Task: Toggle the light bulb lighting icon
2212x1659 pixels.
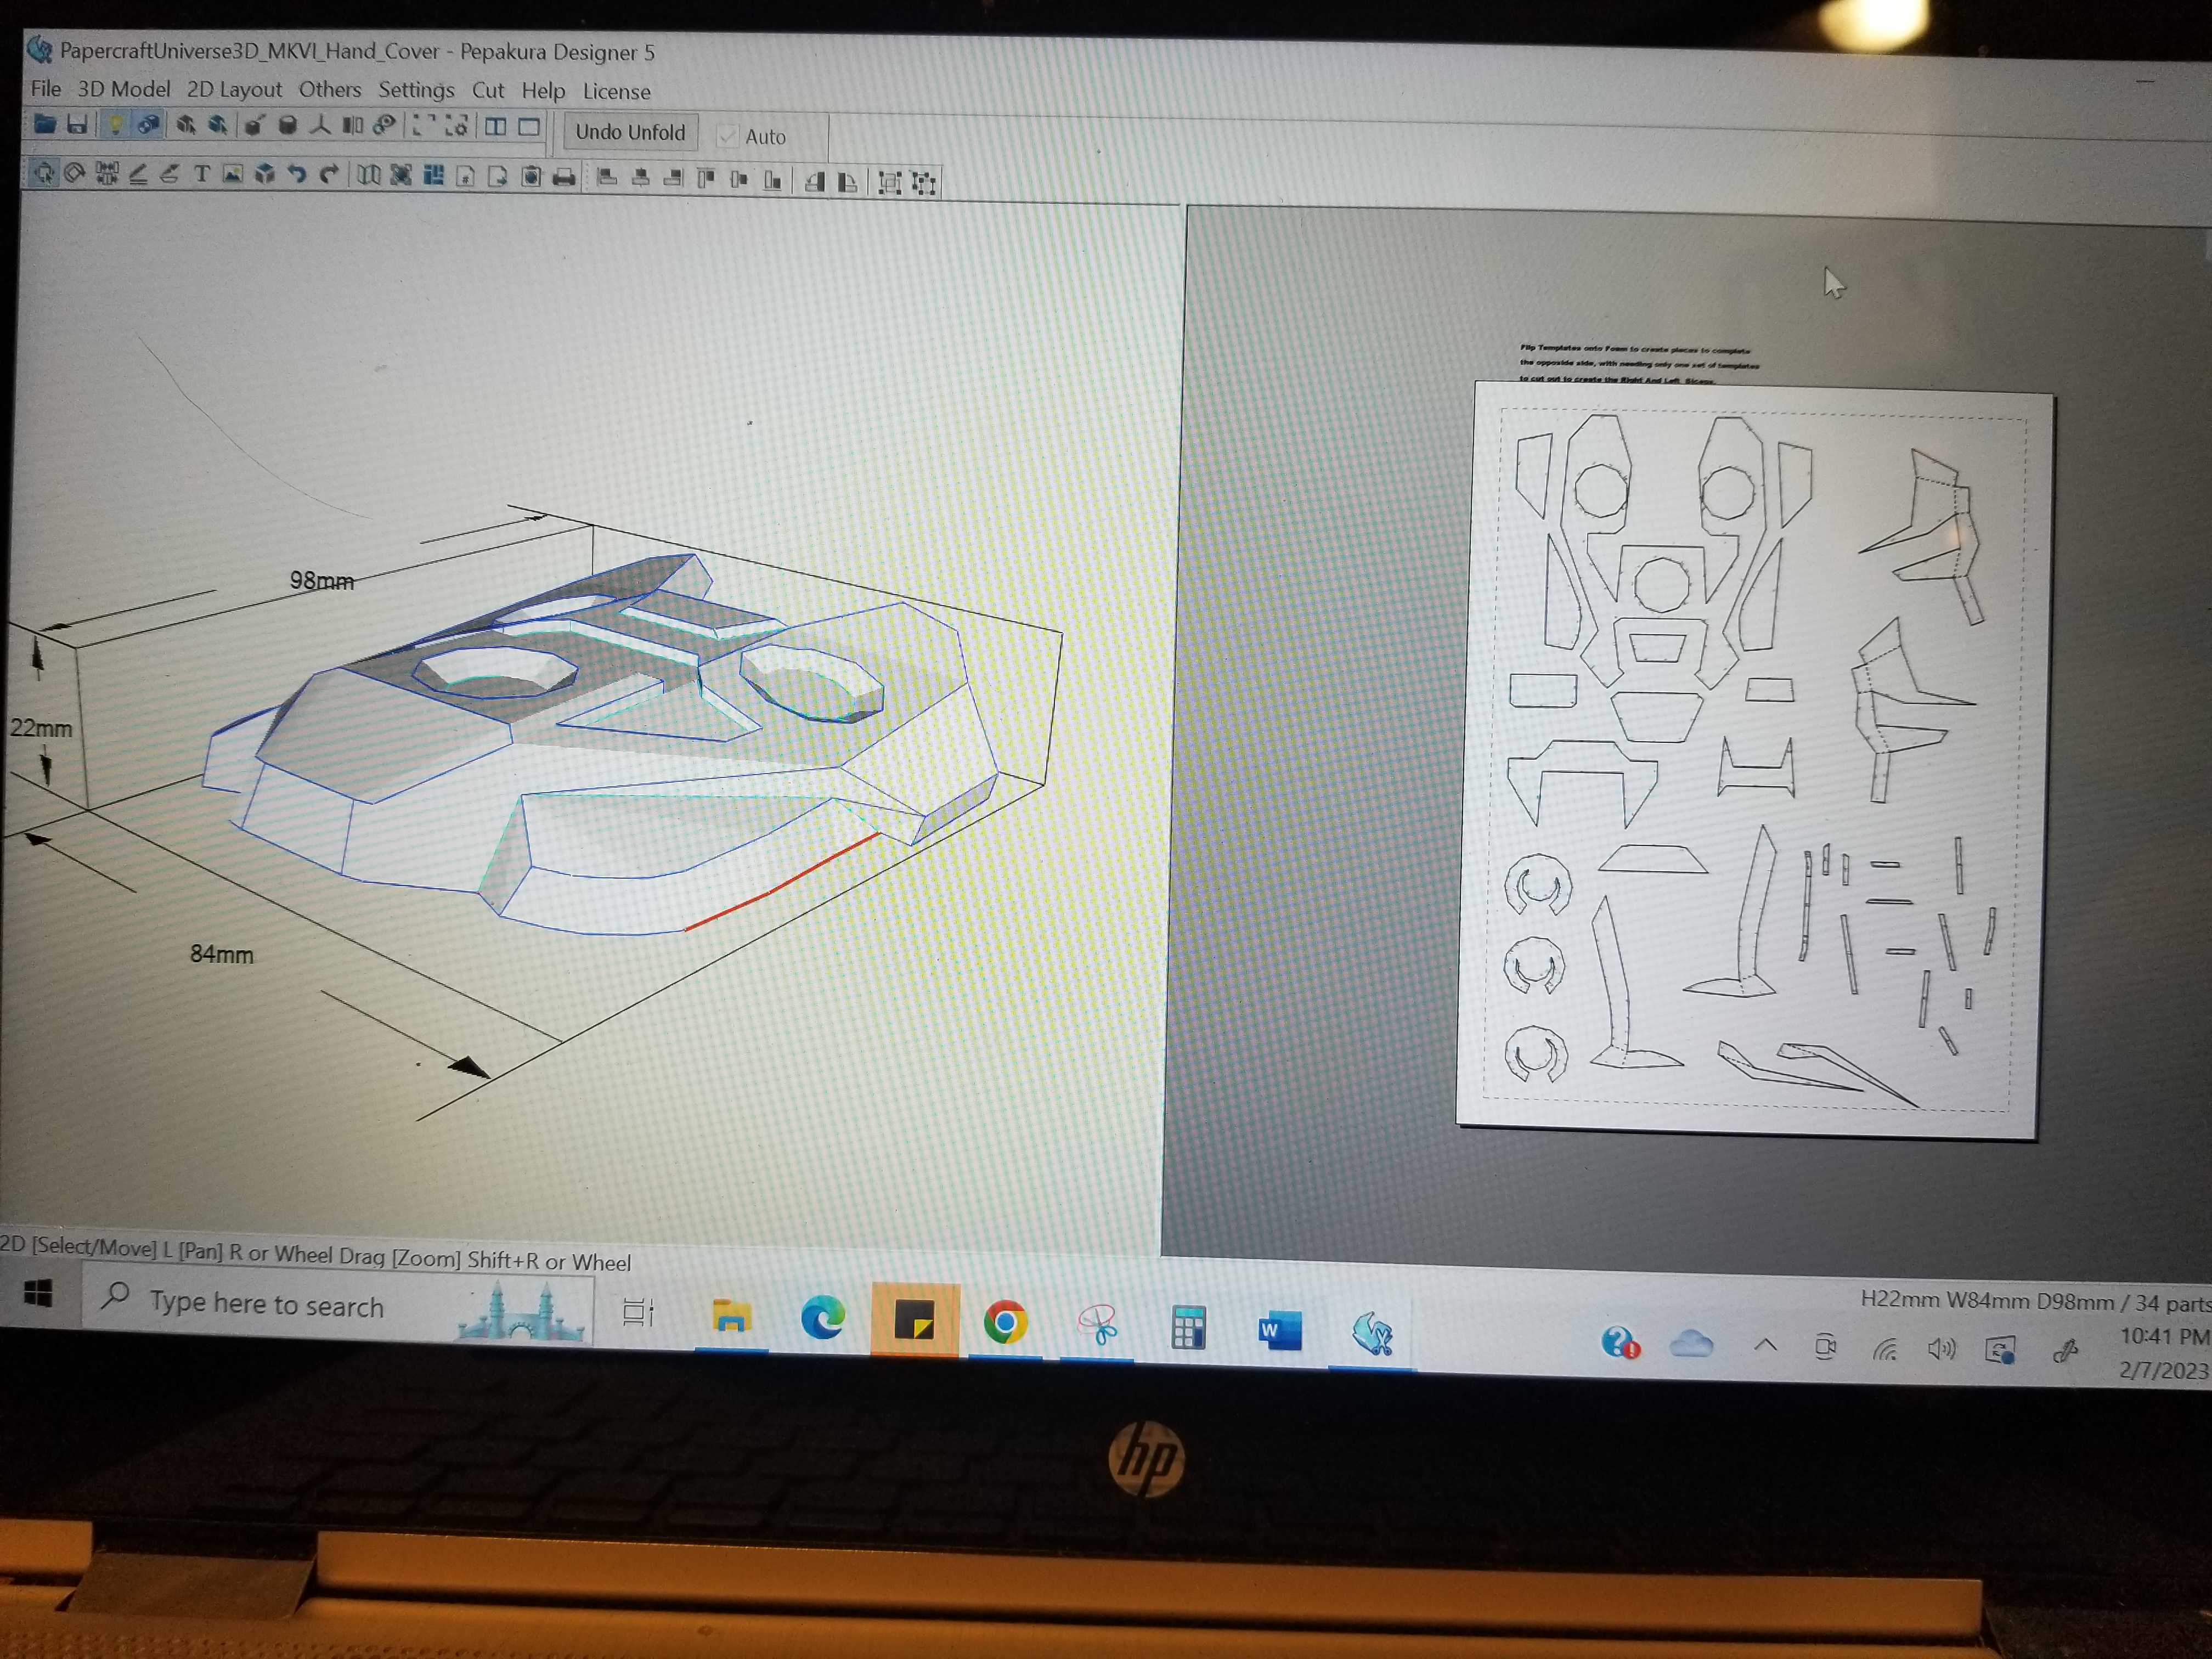Action: coord(115,125)
